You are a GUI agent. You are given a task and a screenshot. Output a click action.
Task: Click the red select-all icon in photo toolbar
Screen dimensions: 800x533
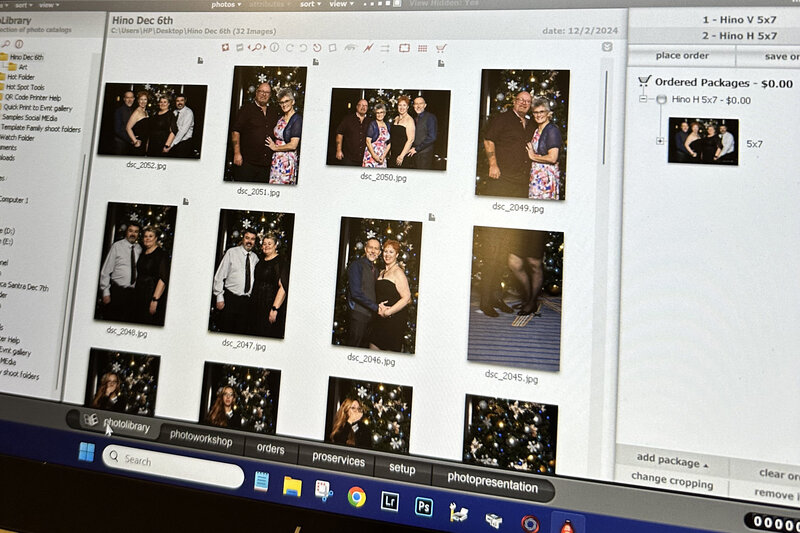point(225,47)
